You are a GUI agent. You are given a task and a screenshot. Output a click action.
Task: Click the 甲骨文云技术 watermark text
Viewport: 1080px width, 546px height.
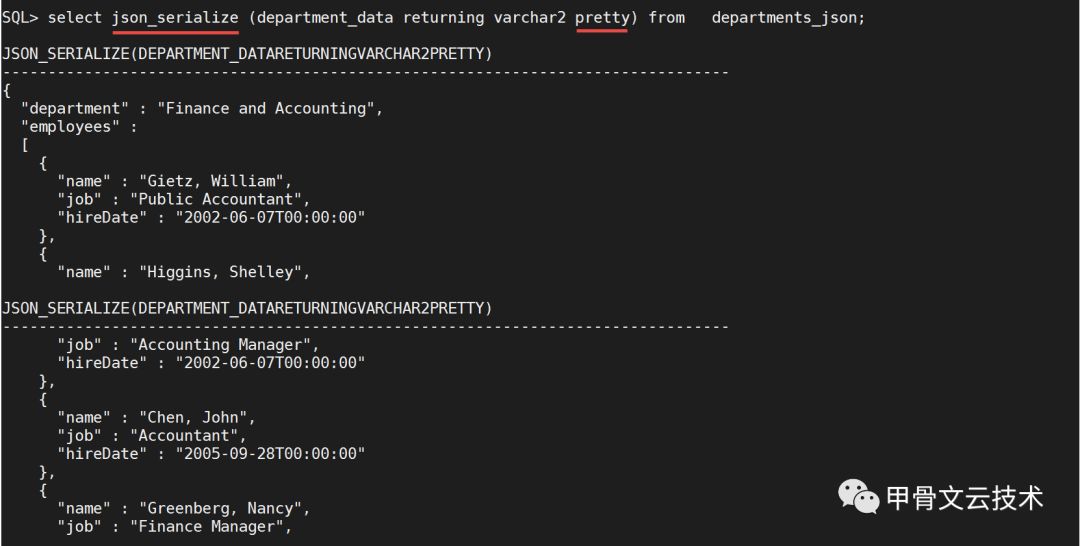click(x=965, y=498)
